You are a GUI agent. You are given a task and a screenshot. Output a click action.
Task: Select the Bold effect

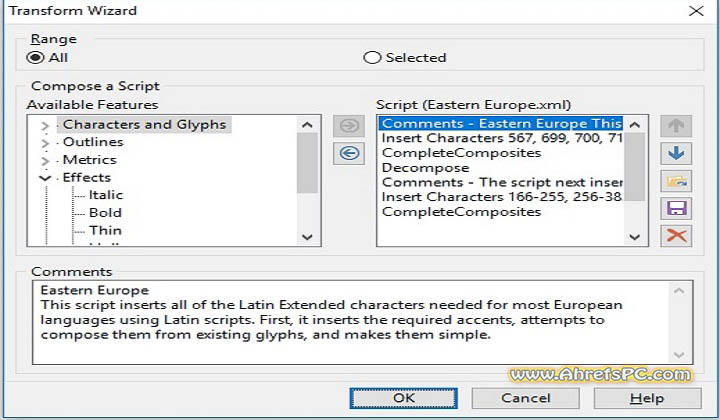[105, 213]
